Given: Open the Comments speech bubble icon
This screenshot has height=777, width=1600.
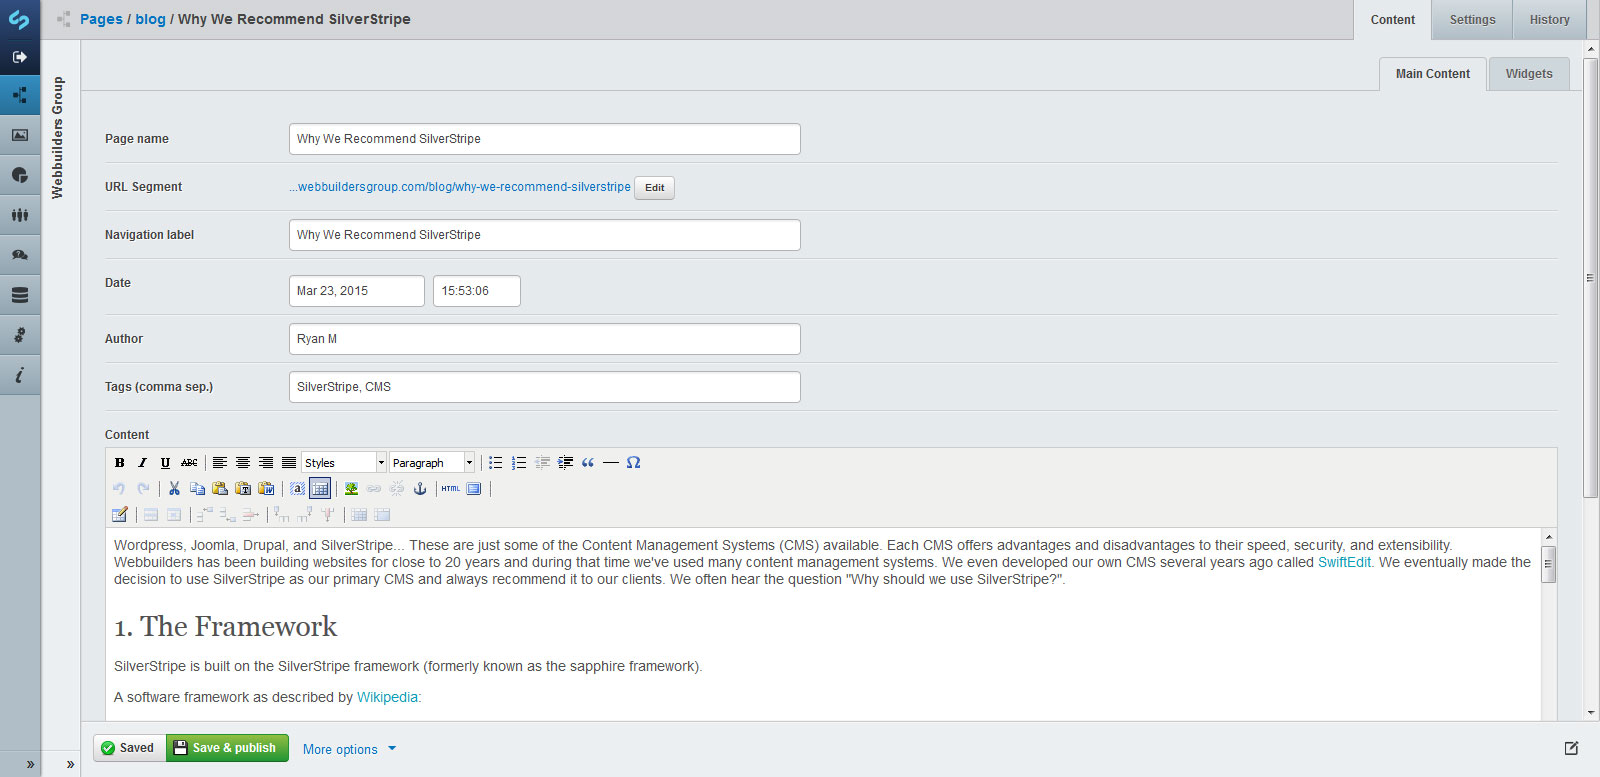Looking at the screenshot, I should click(20, 255).
